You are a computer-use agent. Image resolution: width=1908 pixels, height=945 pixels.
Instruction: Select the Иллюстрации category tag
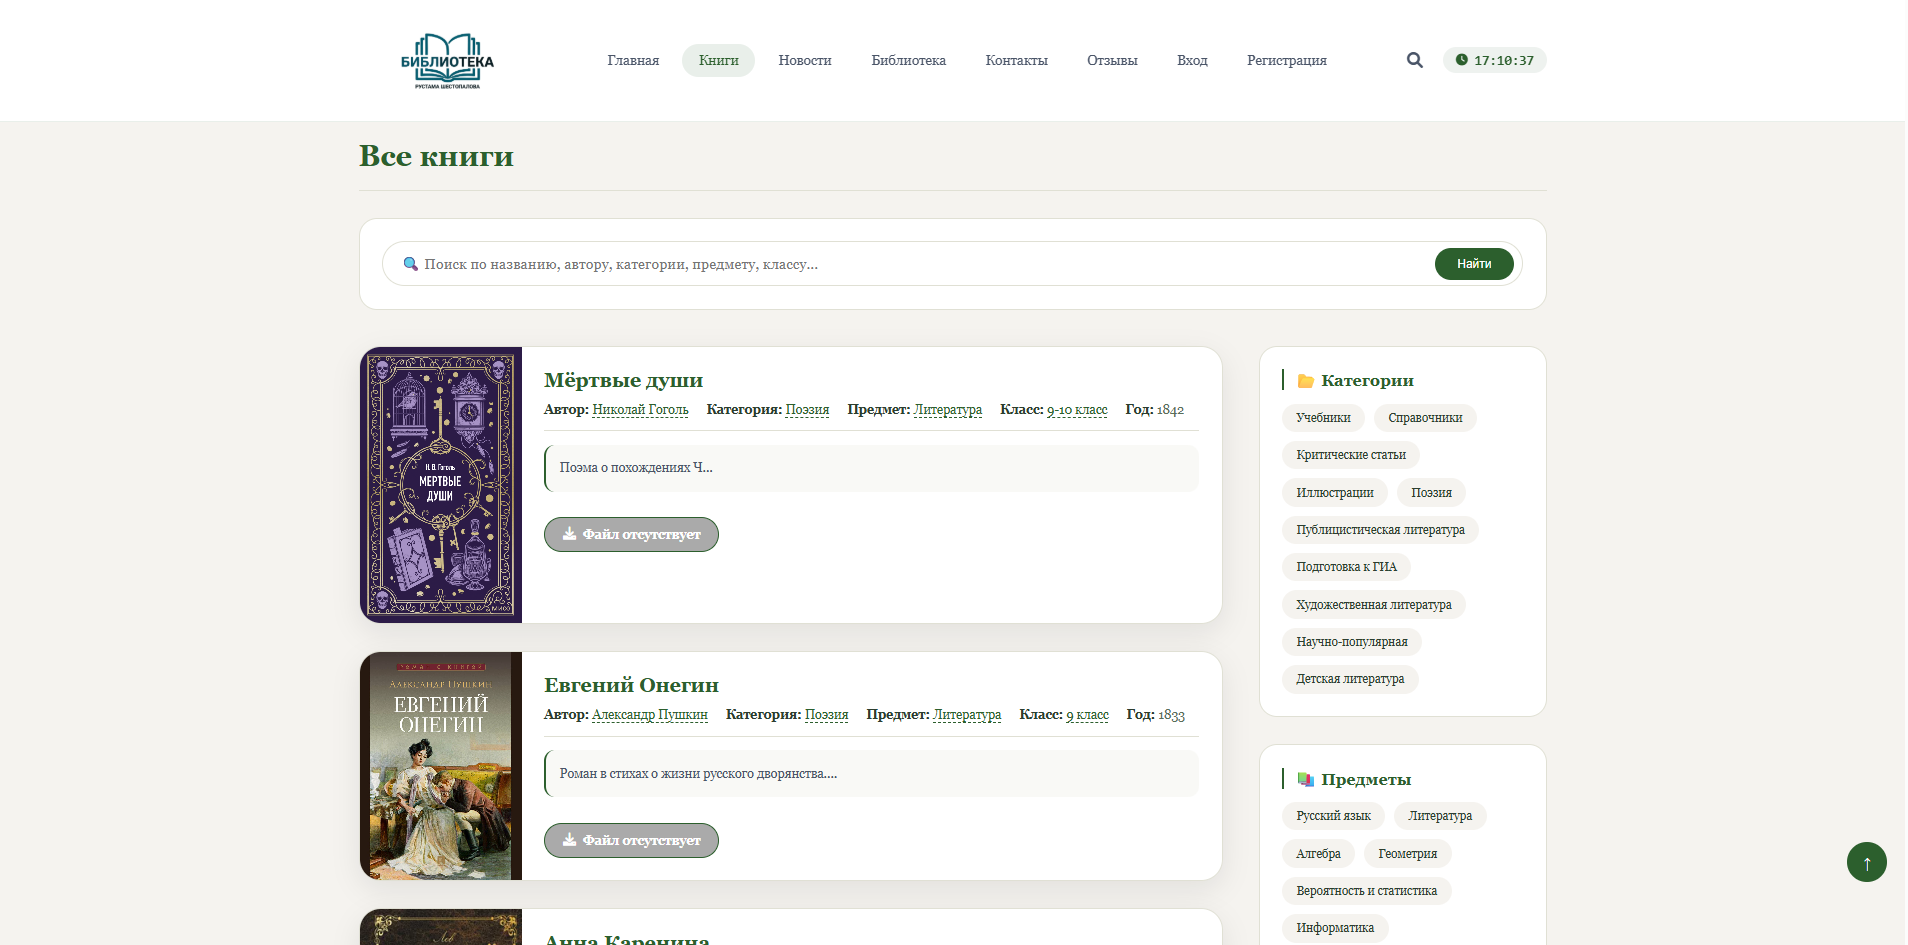click(1335, 493)
